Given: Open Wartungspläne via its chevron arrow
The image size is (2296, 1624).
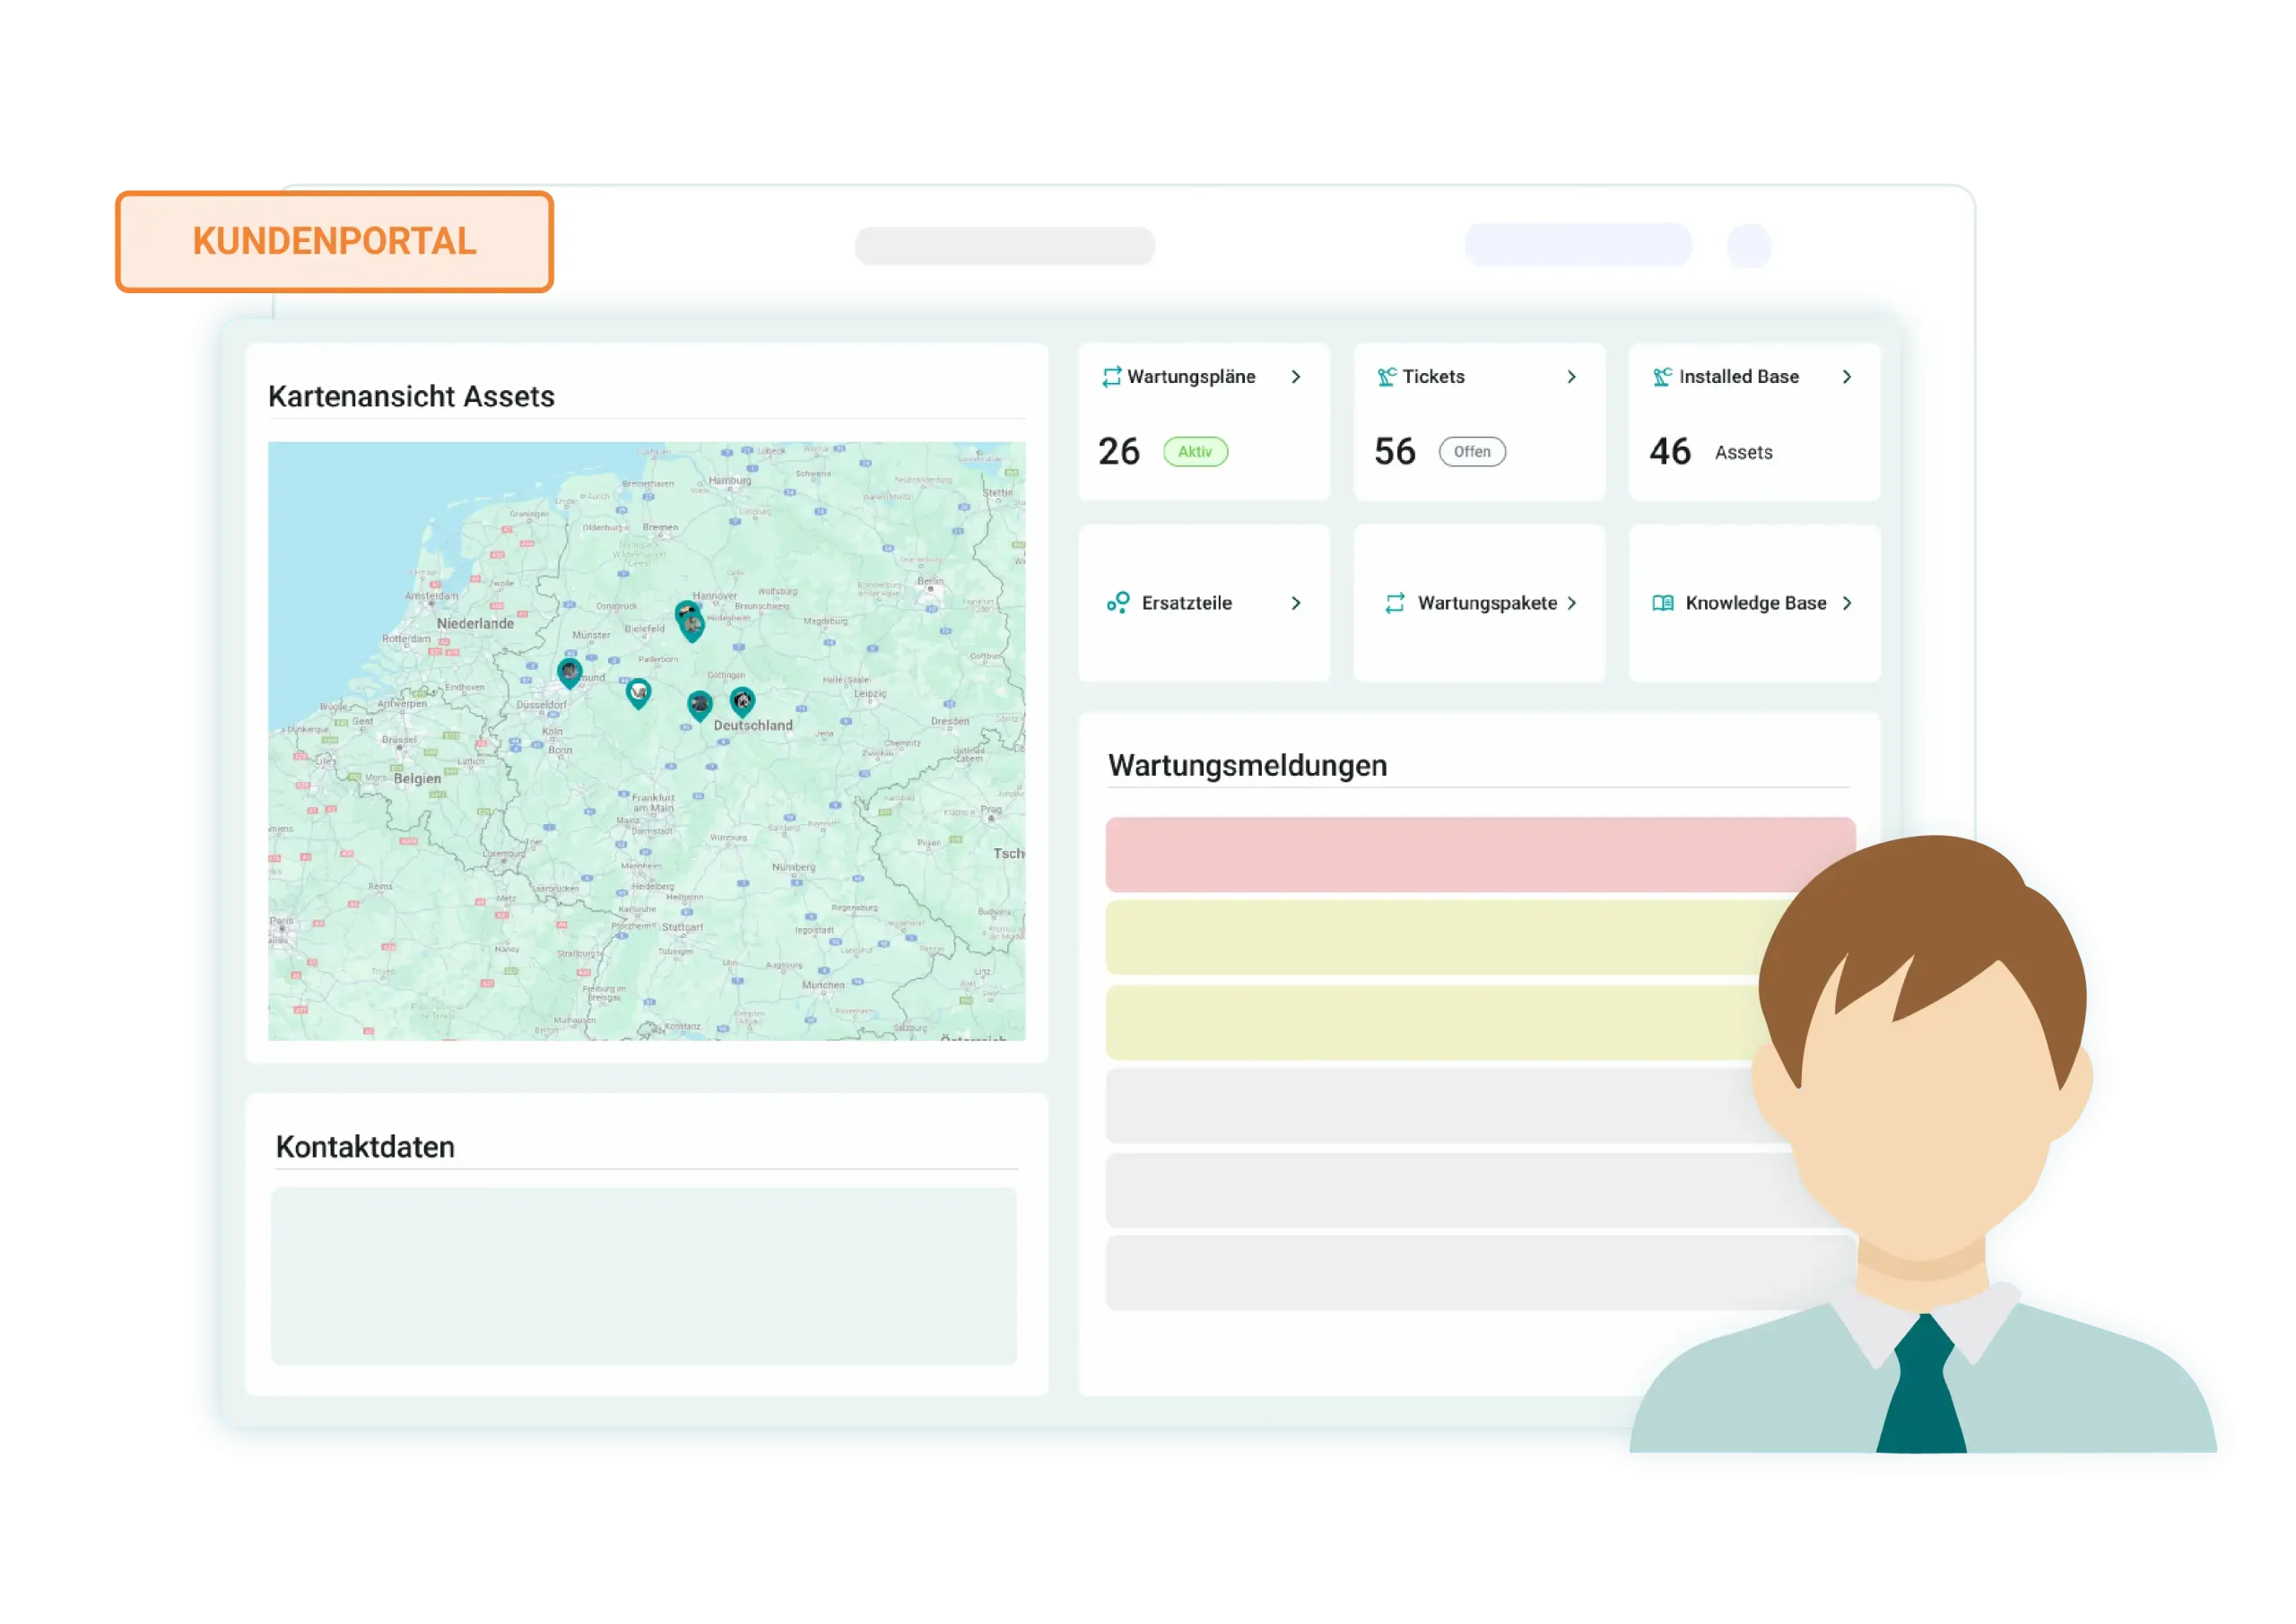Looking at the screenshot, I should pyautogui.click(x=1296, y=377).
